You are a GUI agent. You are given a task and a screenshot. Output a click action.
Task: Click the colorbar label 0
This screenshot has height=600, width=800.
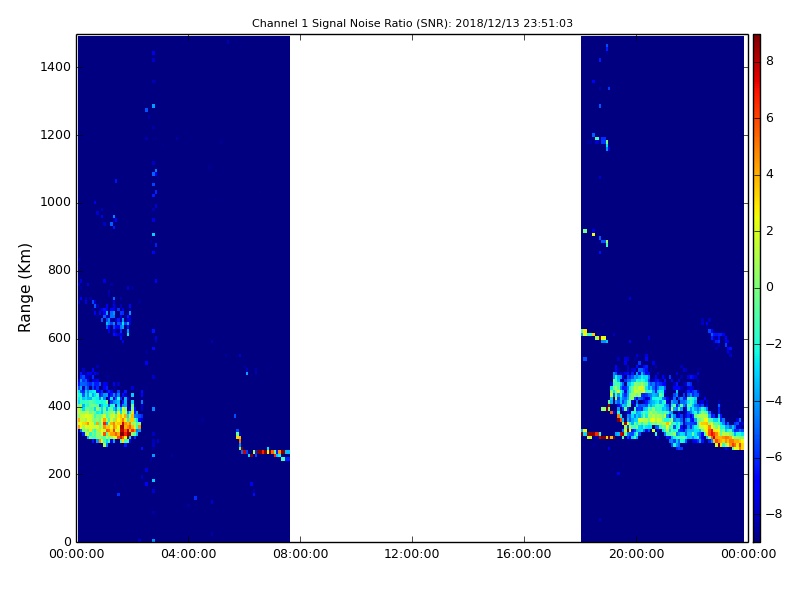770,287
